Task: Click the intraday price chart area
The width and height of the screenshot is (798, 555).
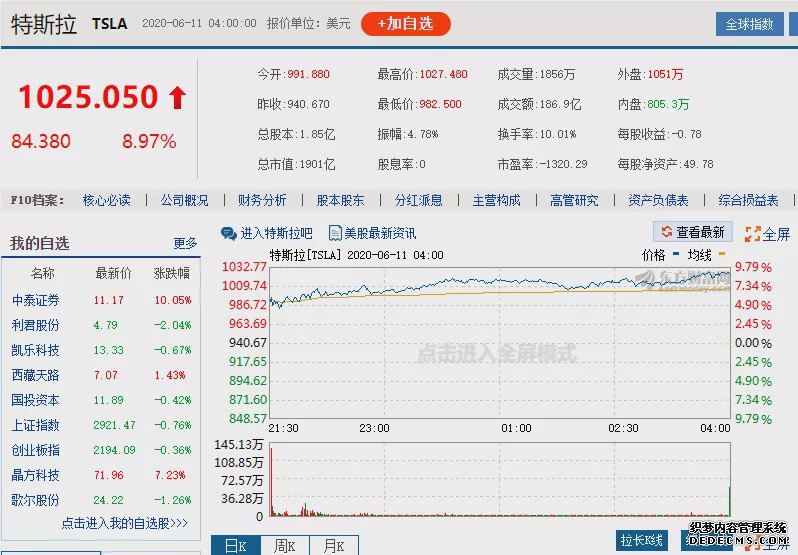Action: pos(500,343)
